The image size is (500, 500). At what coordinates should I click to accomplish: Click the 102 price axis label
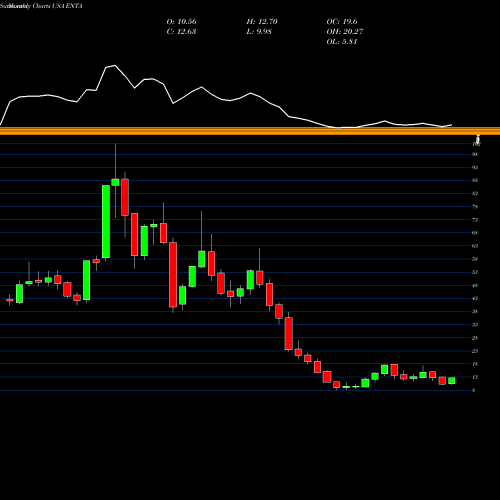(x=476, y=144)
